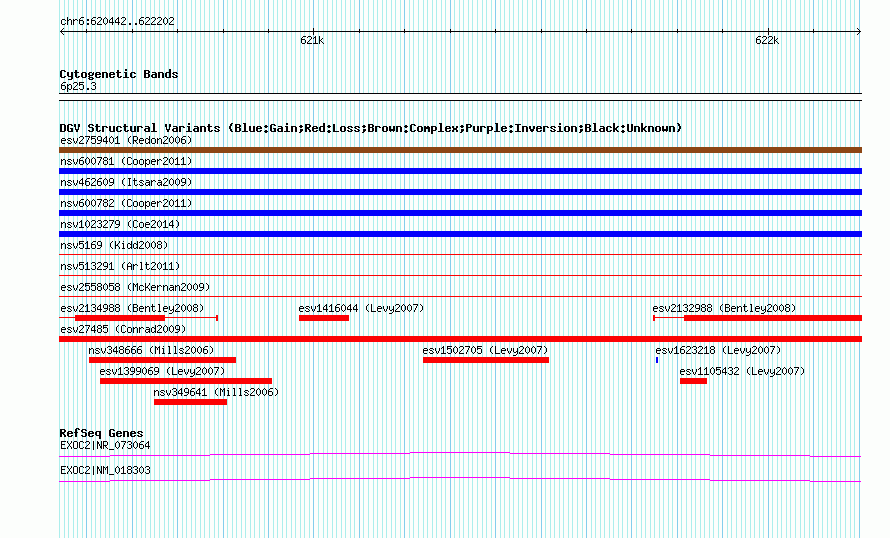Open esv2134988 (Bentley2008) variant label
Screen dimensions: 890x538
tap(132, 308)
